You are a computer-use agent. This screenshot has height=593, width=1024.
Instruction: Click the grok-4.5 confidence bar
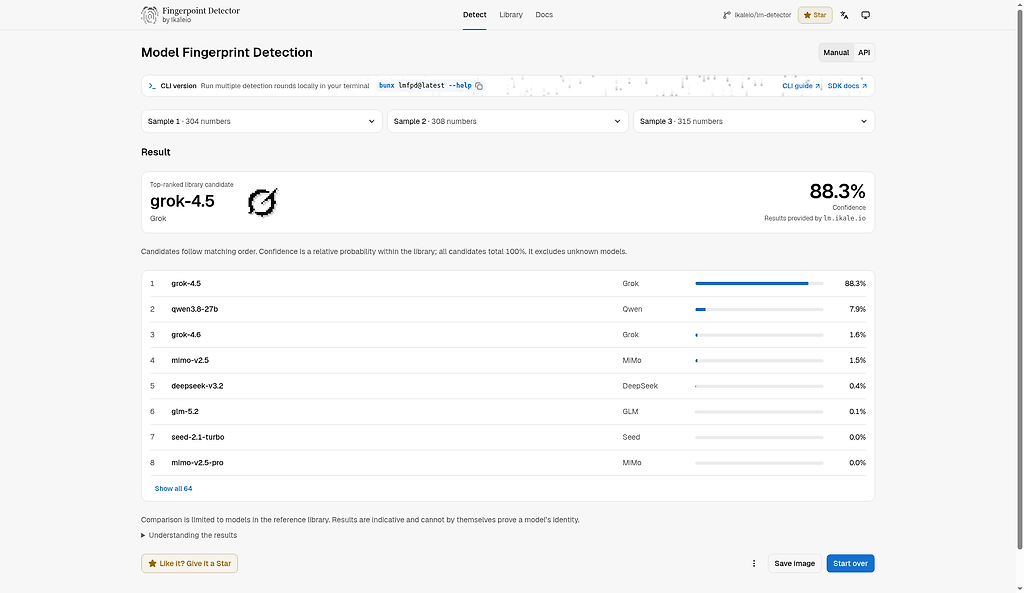(759, 283)
